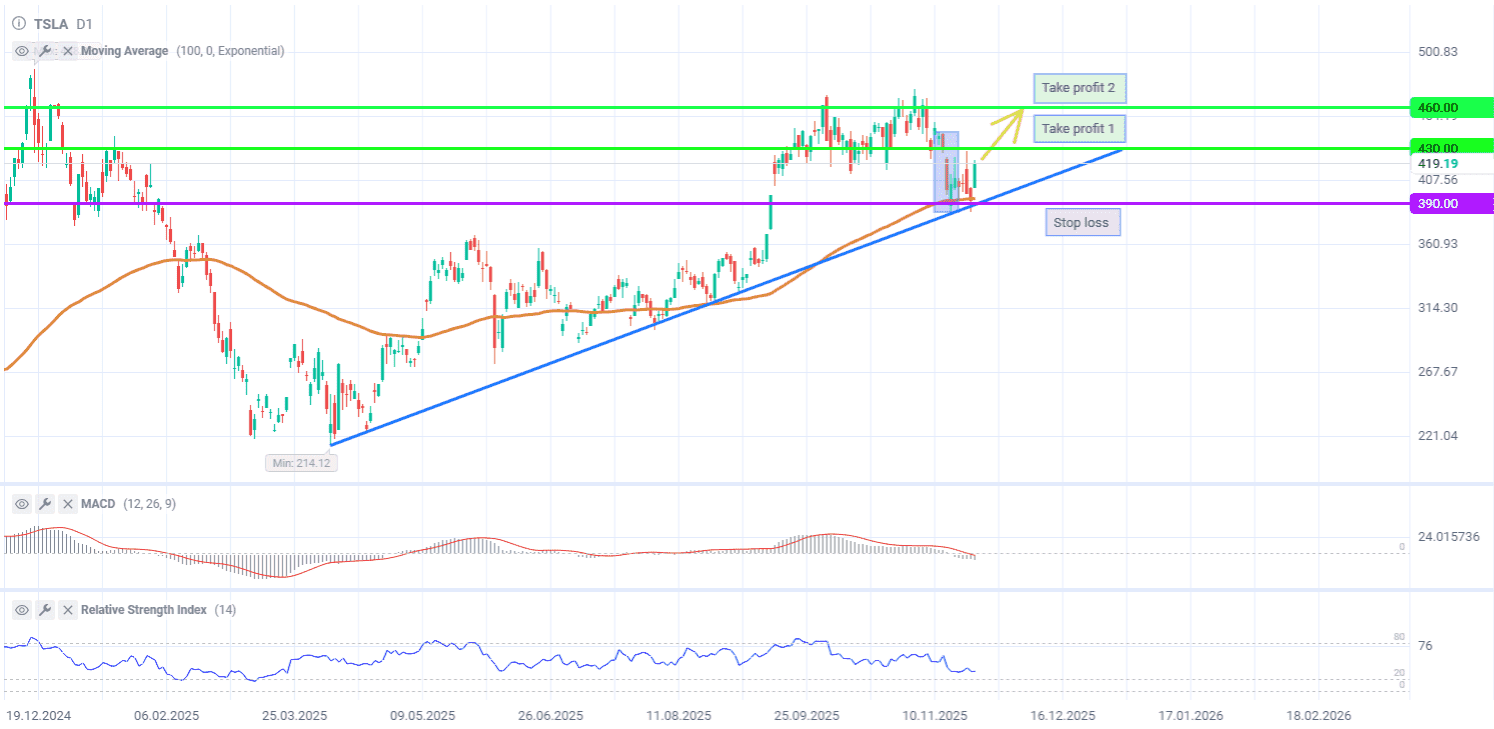Select the Stop loss label

point(1082,222)
